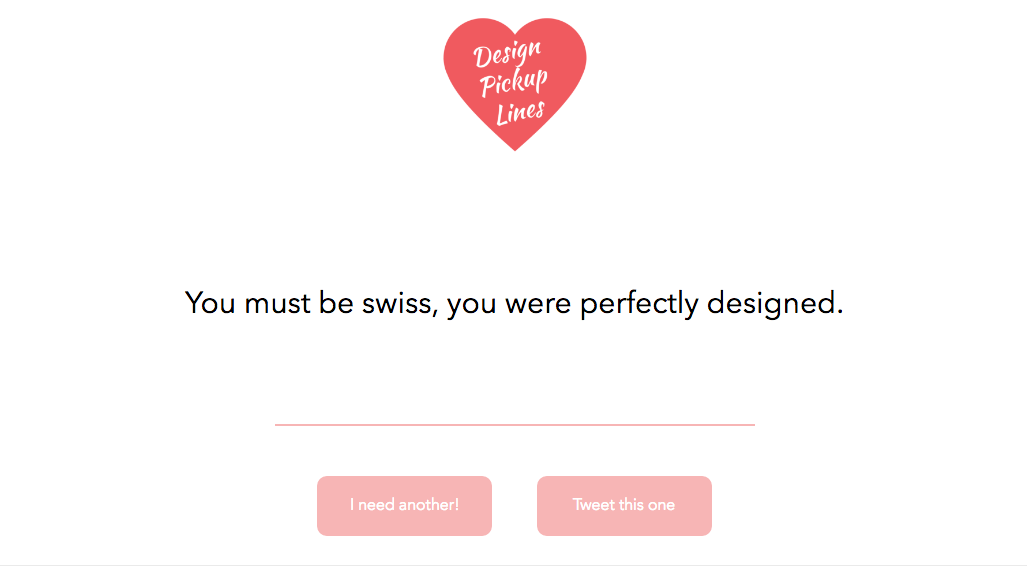Image resolution: width=1027 pixels, height=566 pixels.
Task: Click the Design Pickup Lines heart logo
Action: point(514,84)
